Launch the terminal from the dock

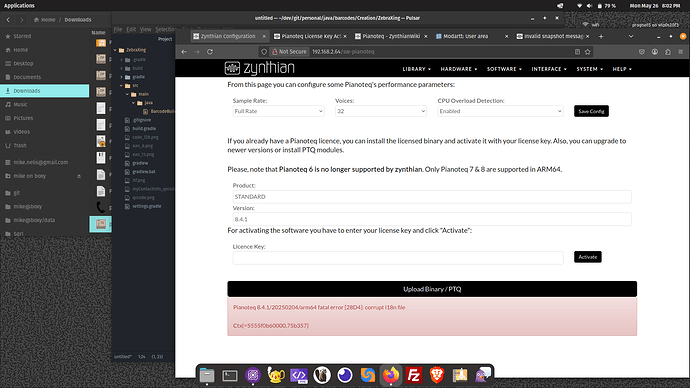230,375
